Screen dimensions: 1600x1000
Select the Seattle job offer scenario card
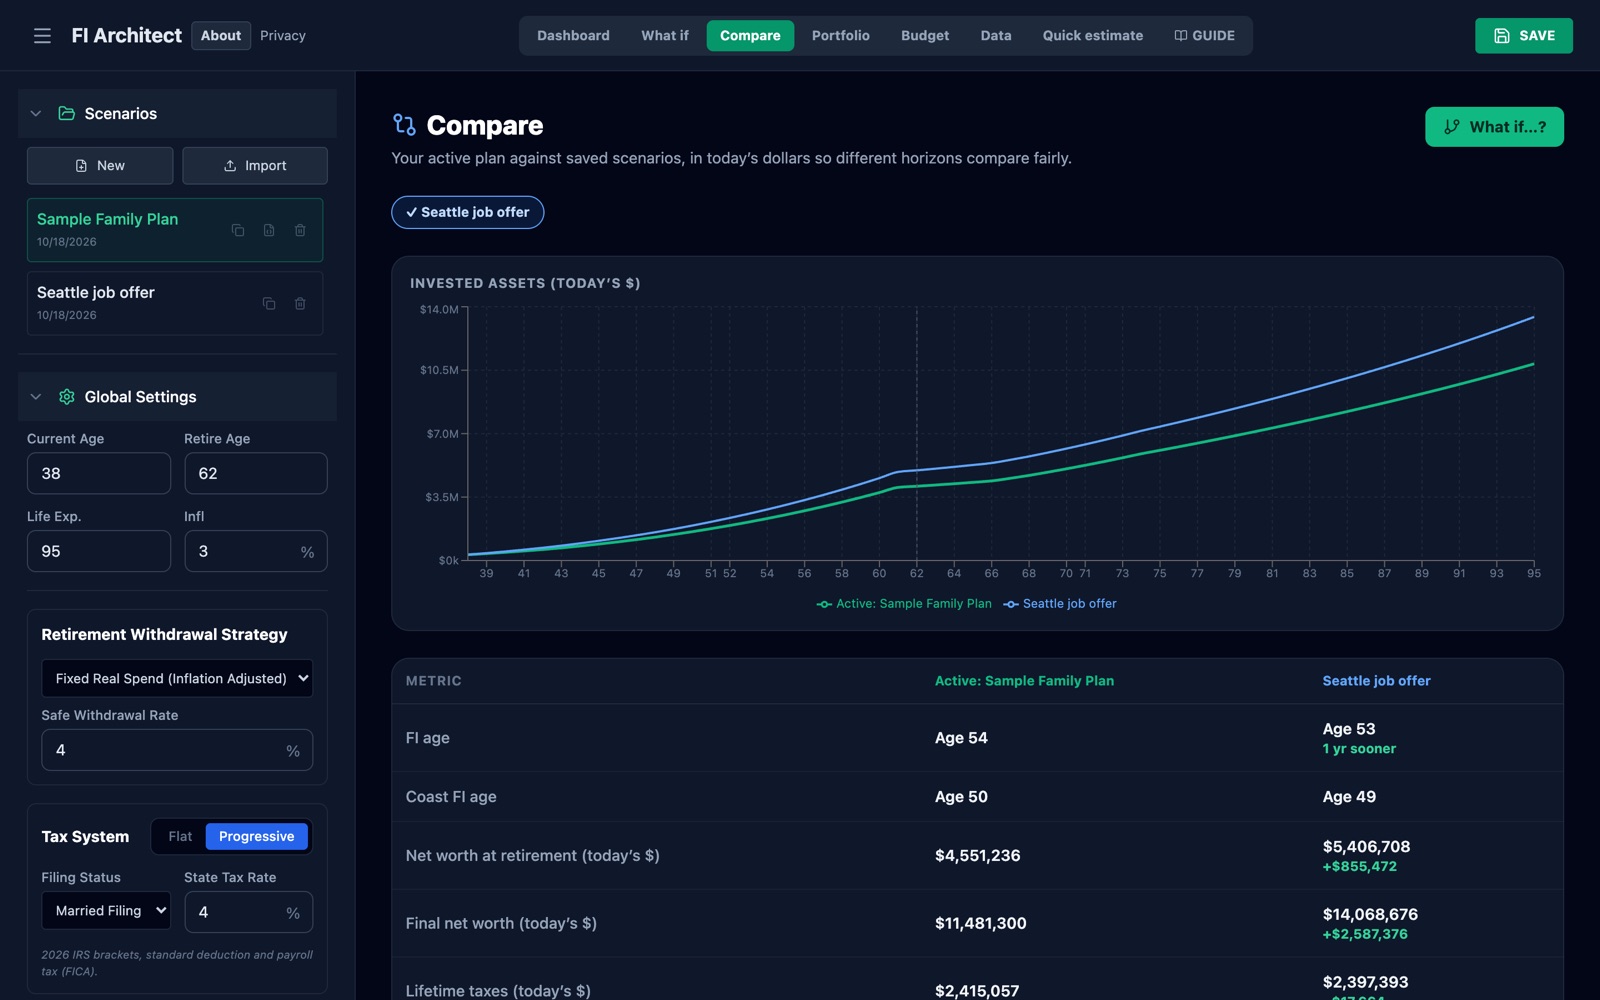(x=175, y=303)
